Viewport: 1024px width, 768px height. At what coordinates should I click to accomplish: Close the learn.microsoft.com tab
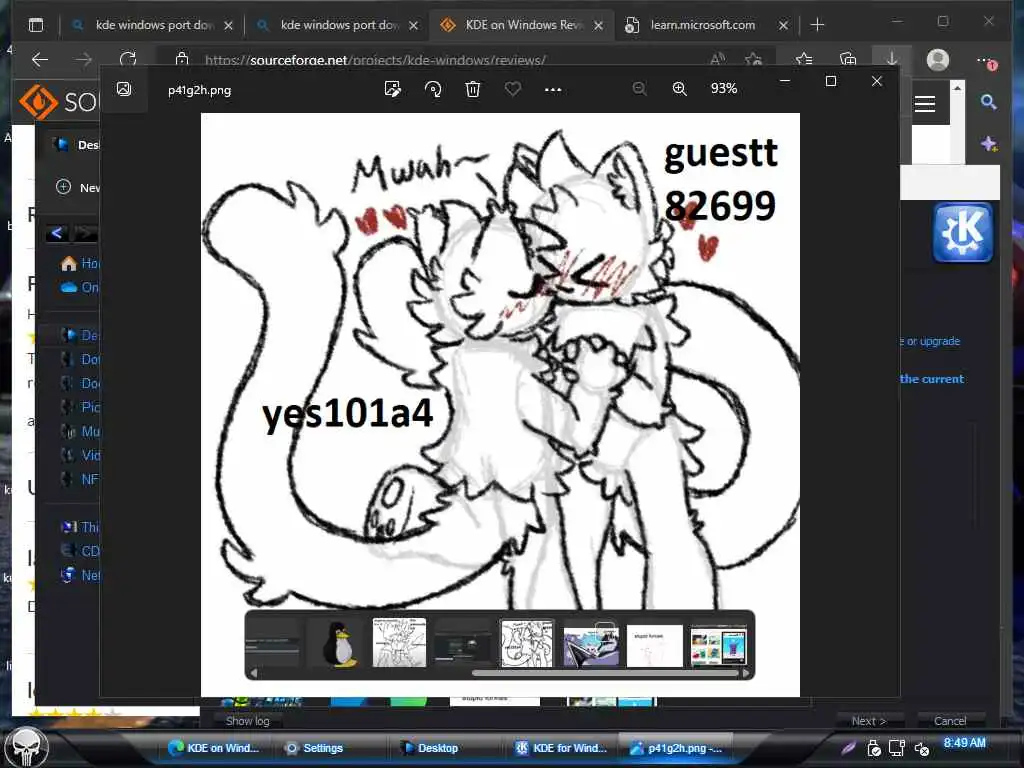click(x=783, y=25)
